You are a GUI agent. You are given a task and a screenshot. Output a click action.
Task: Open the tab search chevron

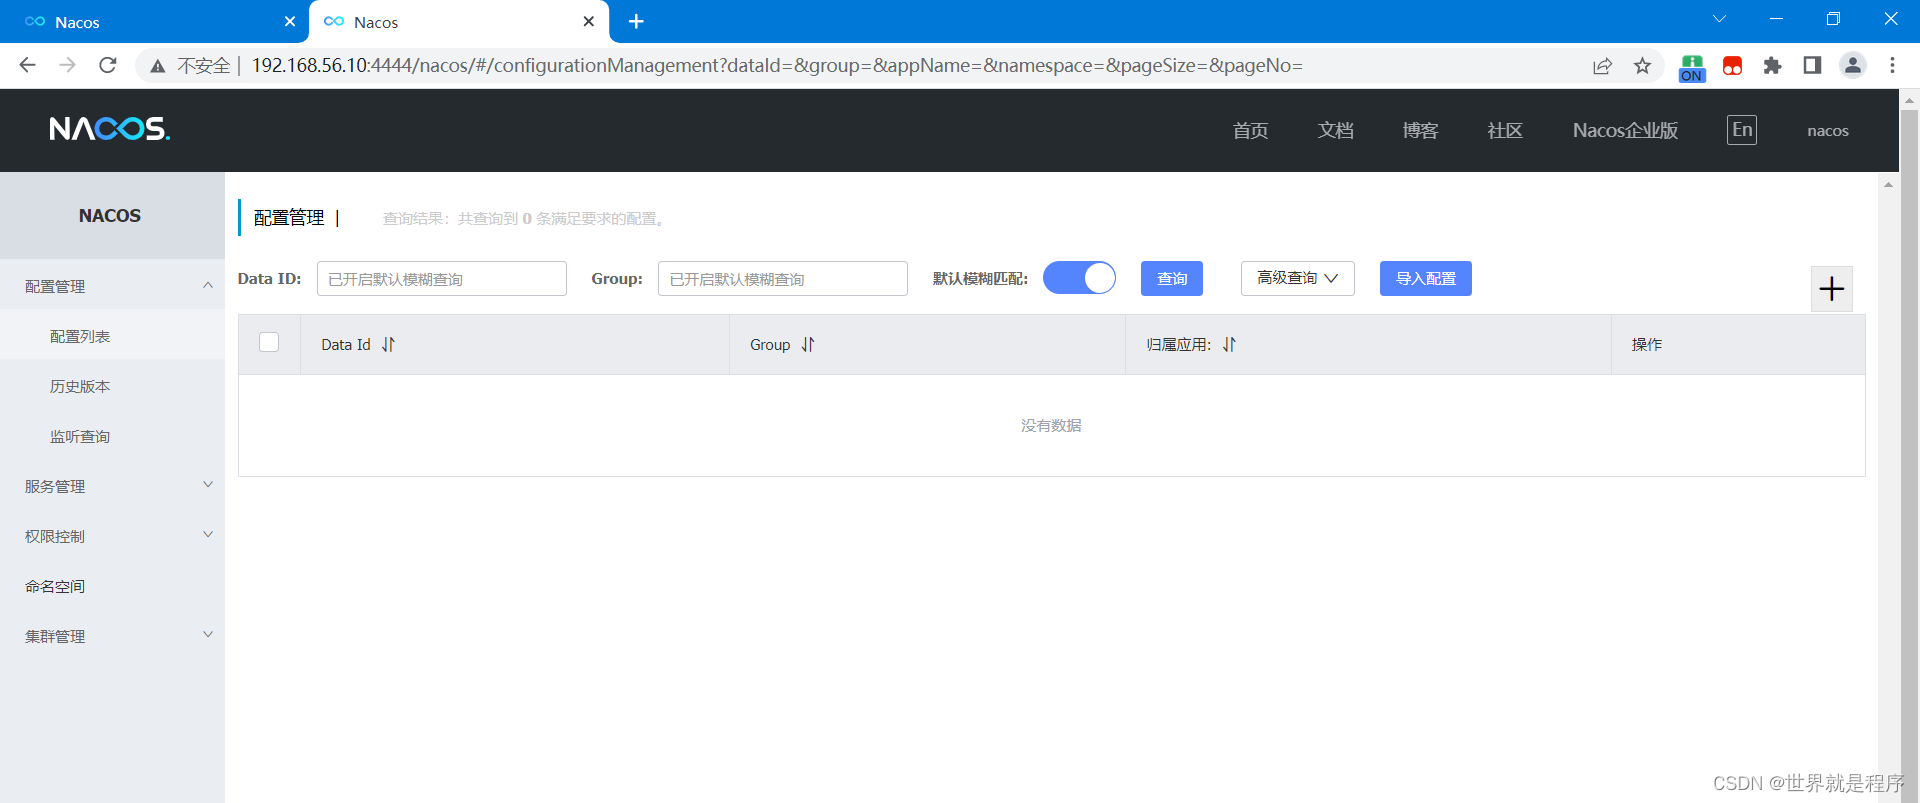point(1720,19)
